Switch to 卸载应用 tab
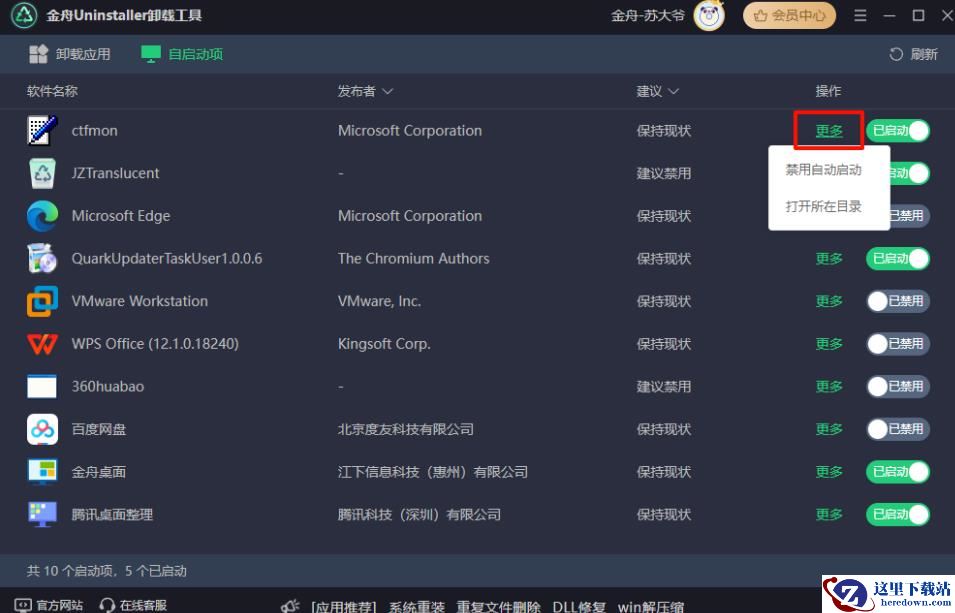 pyautogui.click(x=69, y=54)
